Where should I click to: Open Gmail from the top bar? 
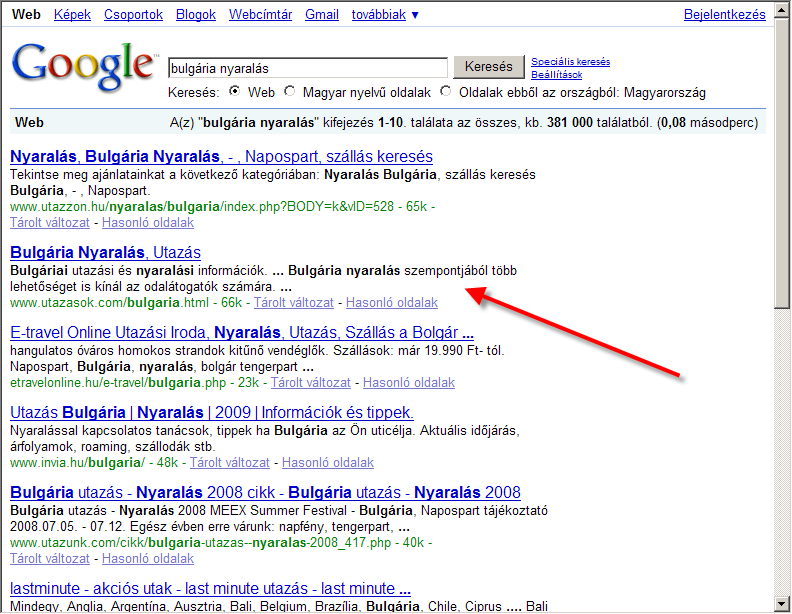322,15
